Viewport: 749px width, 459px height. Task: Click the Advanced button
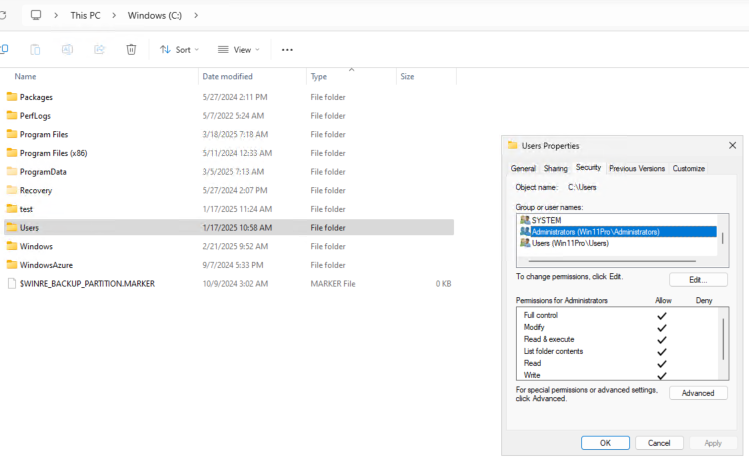[x=698, y=393]
